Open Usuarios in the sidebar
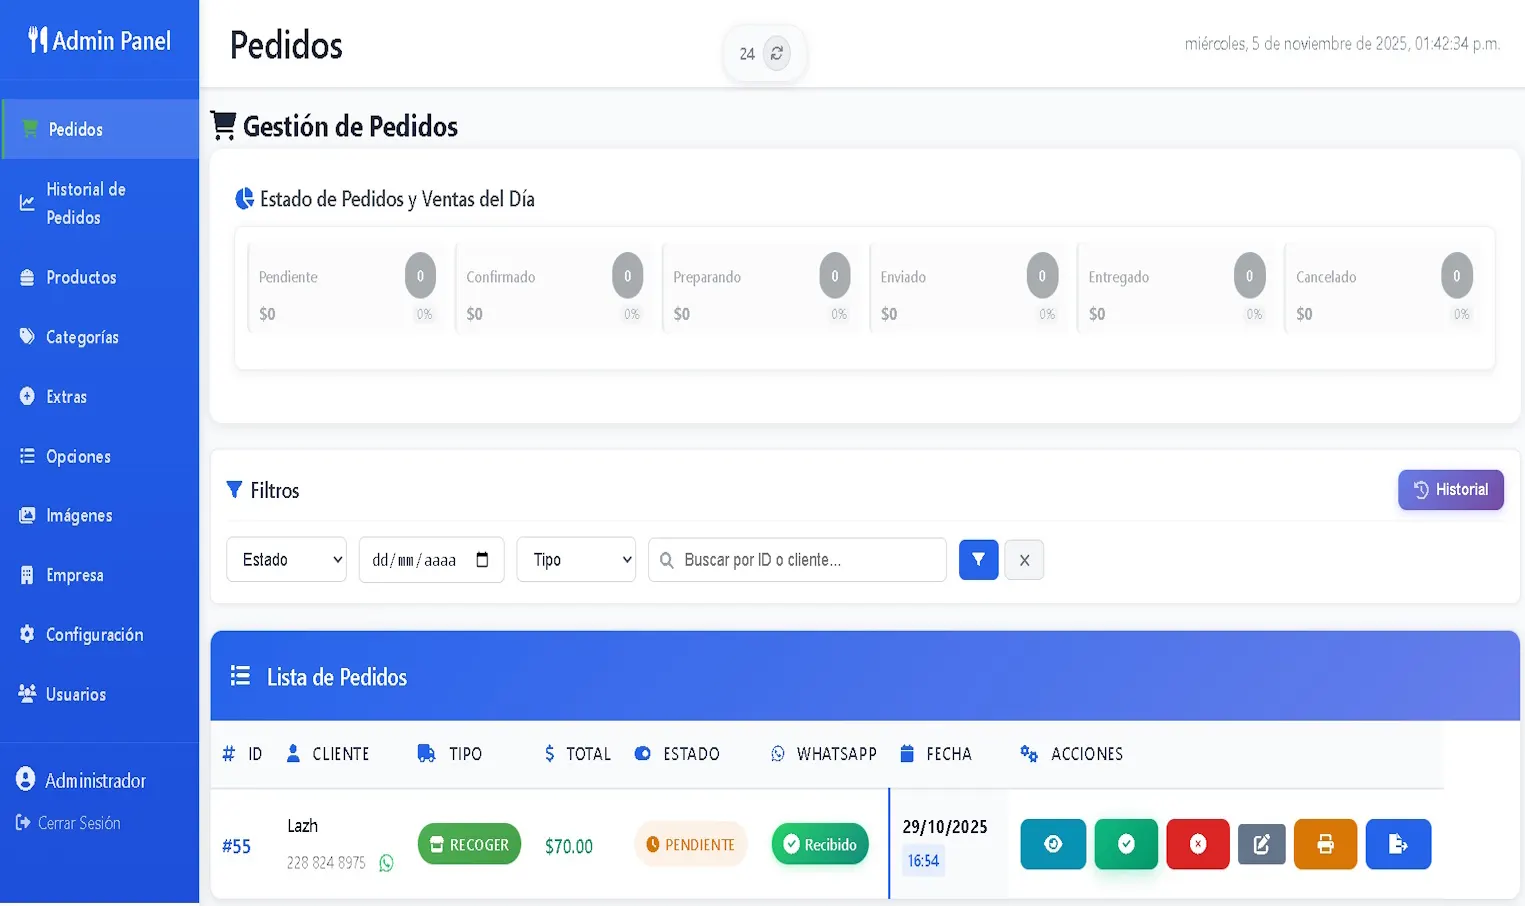The height and width of the screenshot is (906, 1525). coord(100,694)
